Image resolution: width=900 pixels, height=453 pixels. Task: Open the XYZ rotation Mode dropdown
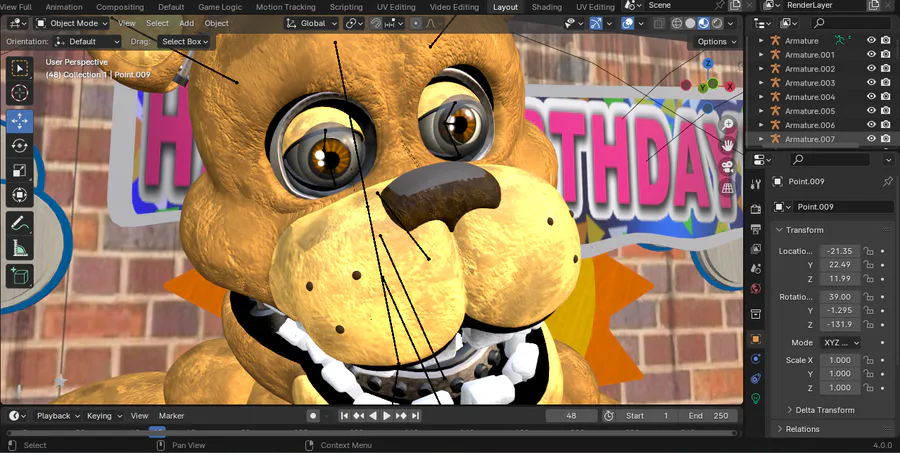point(840,342)
